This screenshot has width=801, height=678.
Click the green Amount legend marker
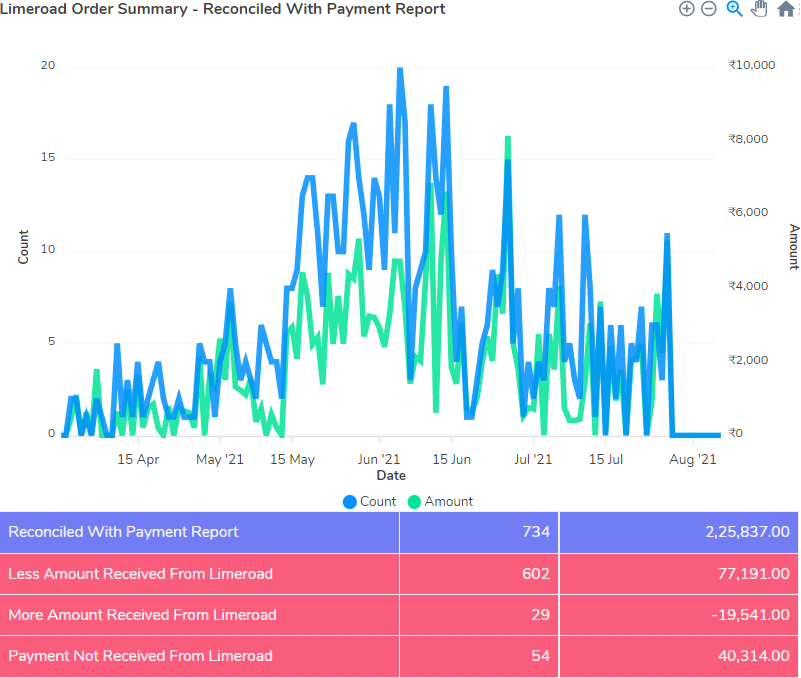click(414, 502)
